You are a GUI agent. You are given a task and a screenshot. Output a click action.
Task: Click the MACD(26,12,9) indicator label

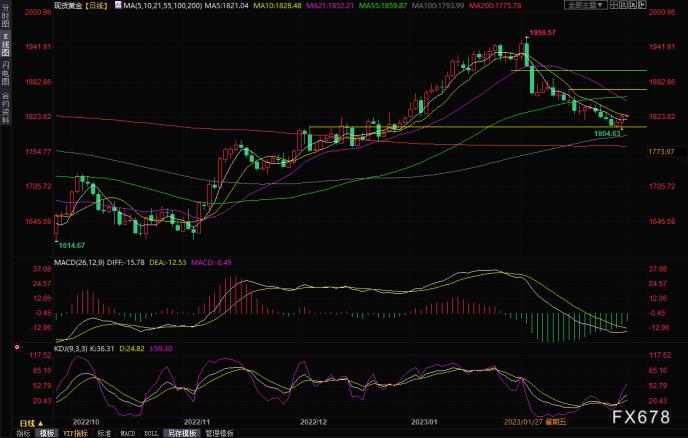point(79,262)
